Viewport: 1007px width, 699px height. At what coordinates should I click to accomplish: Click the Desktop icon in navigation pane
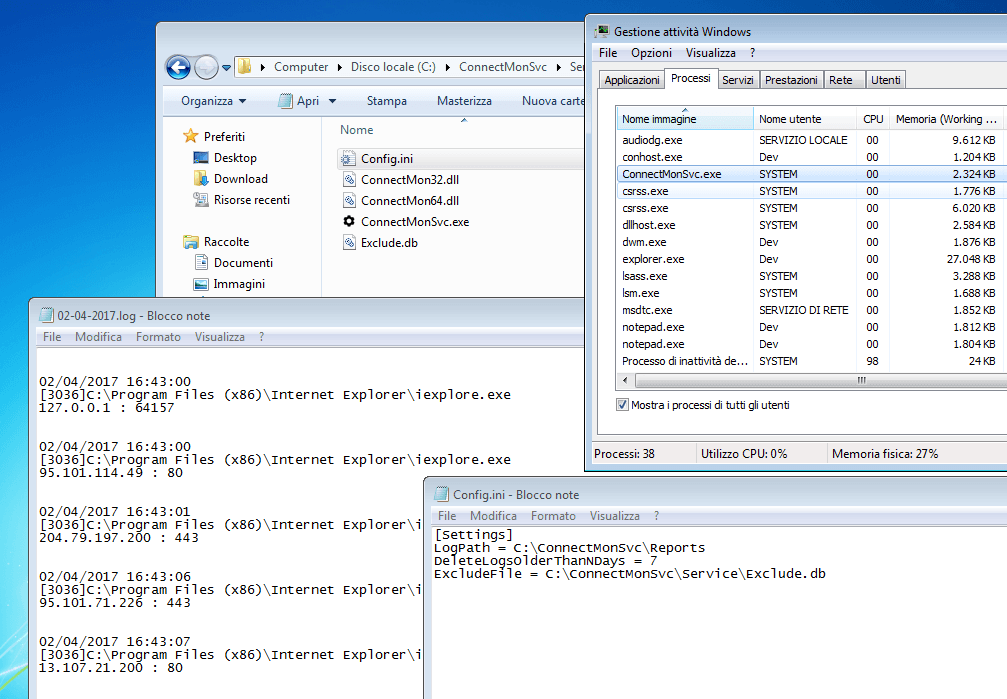pyautogui.click(x=201, y=158)
